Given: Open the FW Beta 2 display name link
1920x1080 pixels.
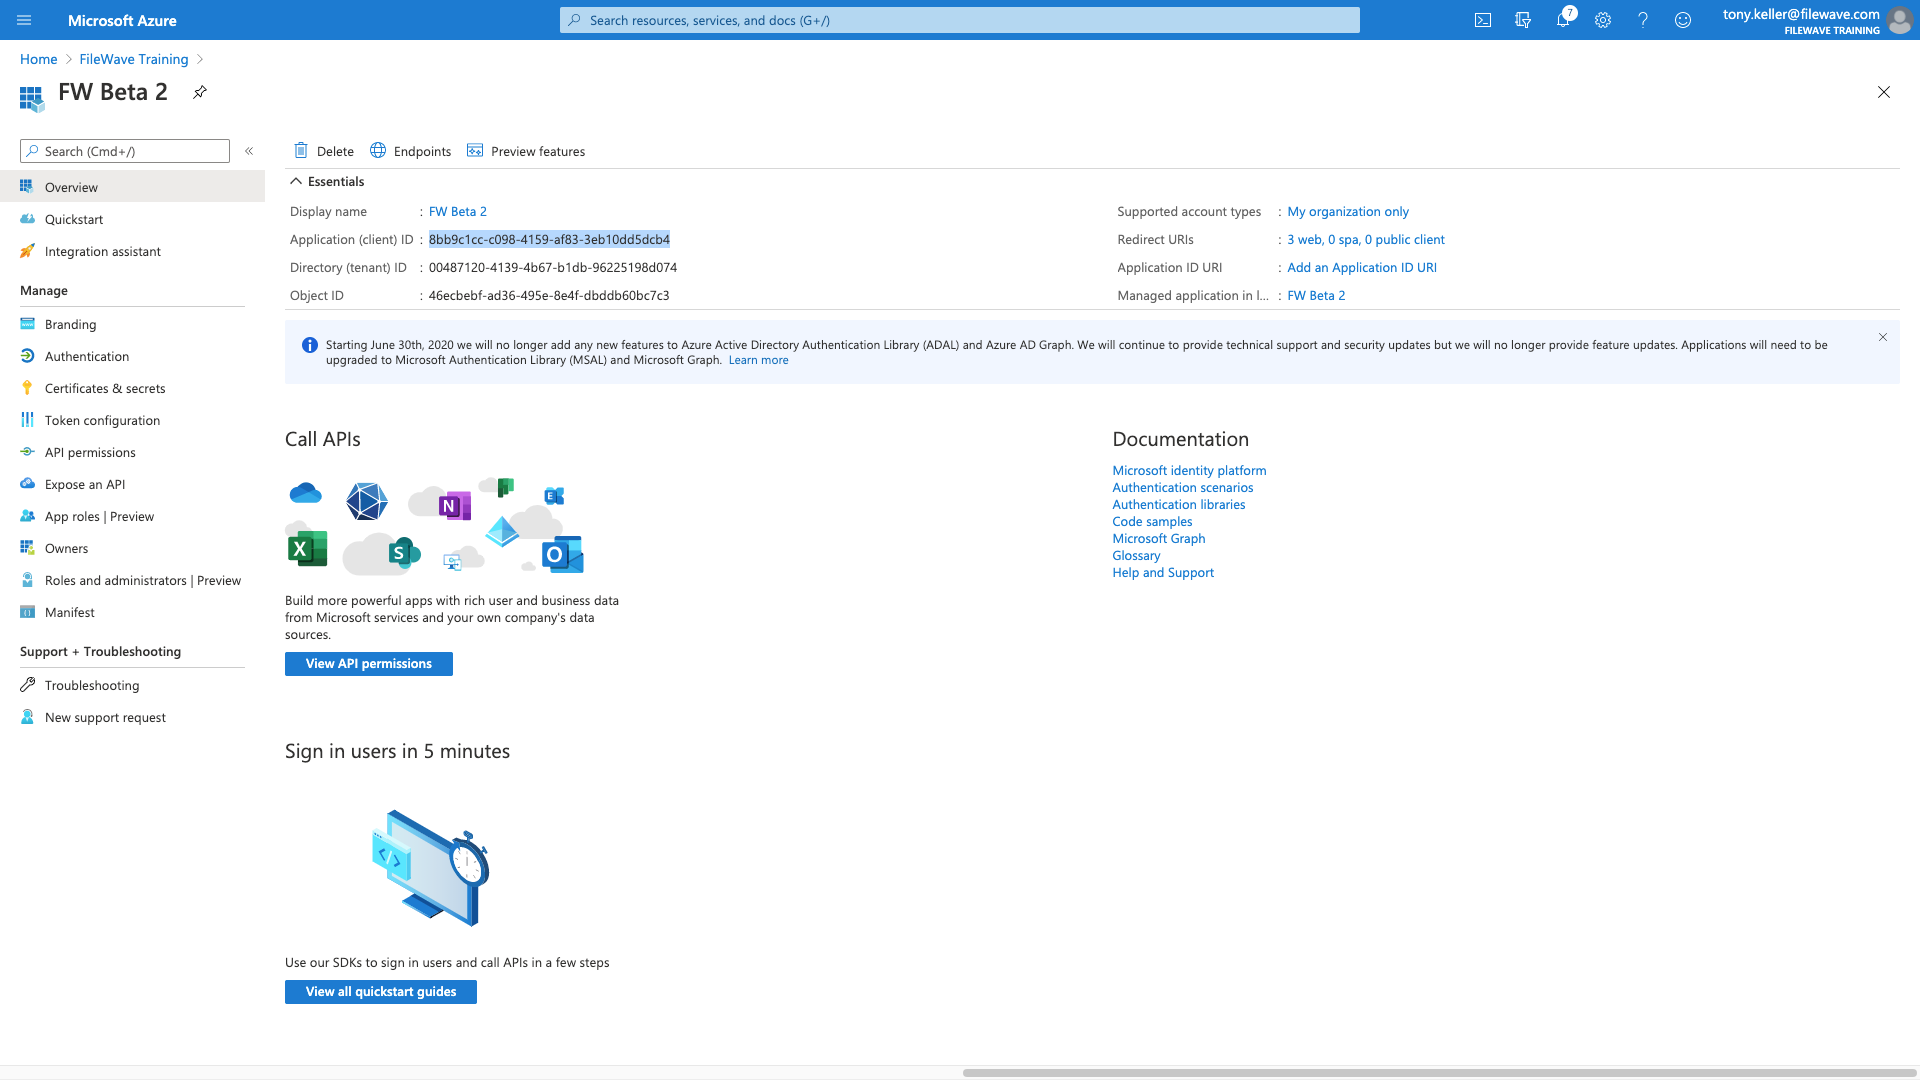Looking at the screenshot, I should [x=458, y=211].
